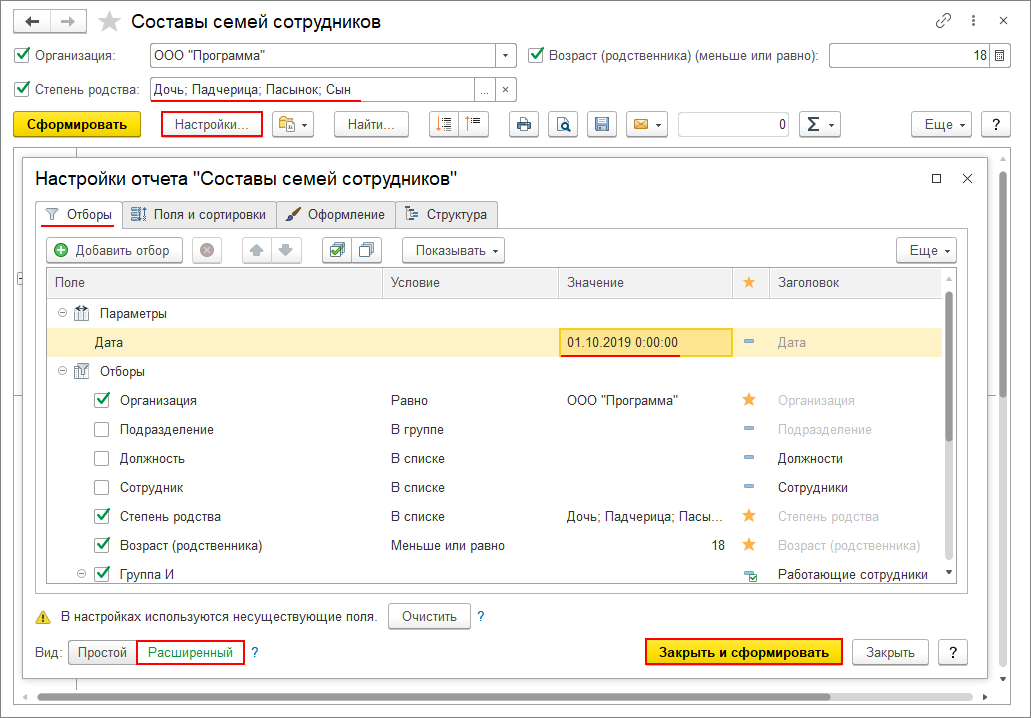1031x718 pixels.
Task: Tick the Сотрудник filter checkbox
Action: pyautogui.click(x=101, y=487)
